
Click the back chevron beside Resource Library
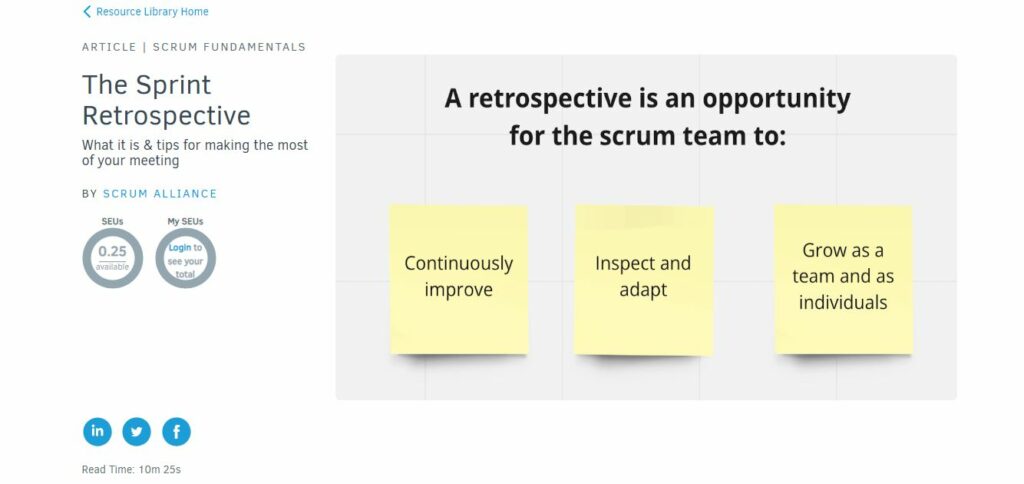coord(87,12)
